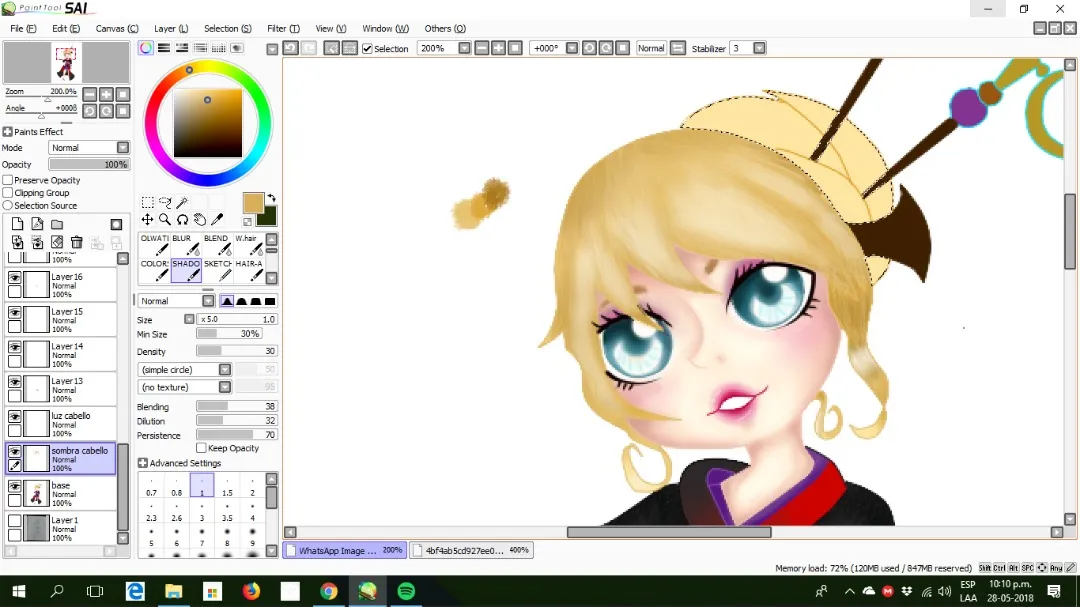Select the Magic Wand tool

click(183, 202)
